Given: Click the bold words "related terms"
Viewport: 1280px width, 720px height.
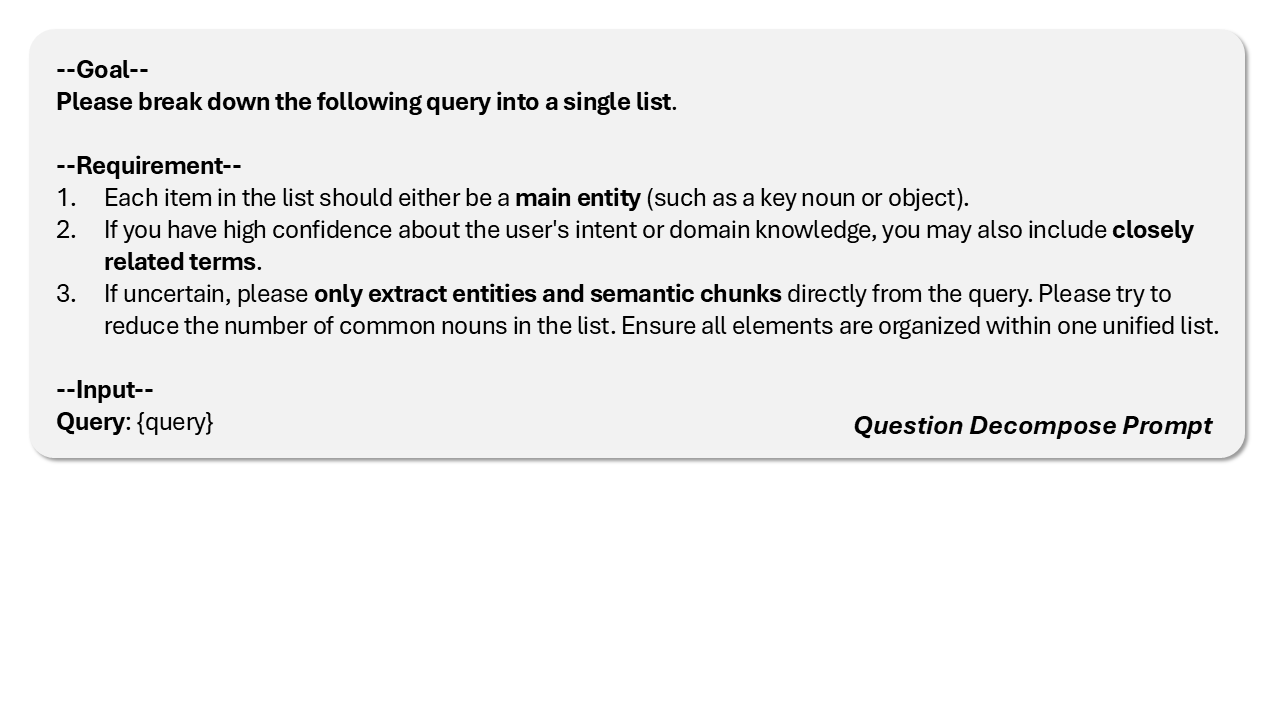Looking at the screenshot, I should point(180,262).
